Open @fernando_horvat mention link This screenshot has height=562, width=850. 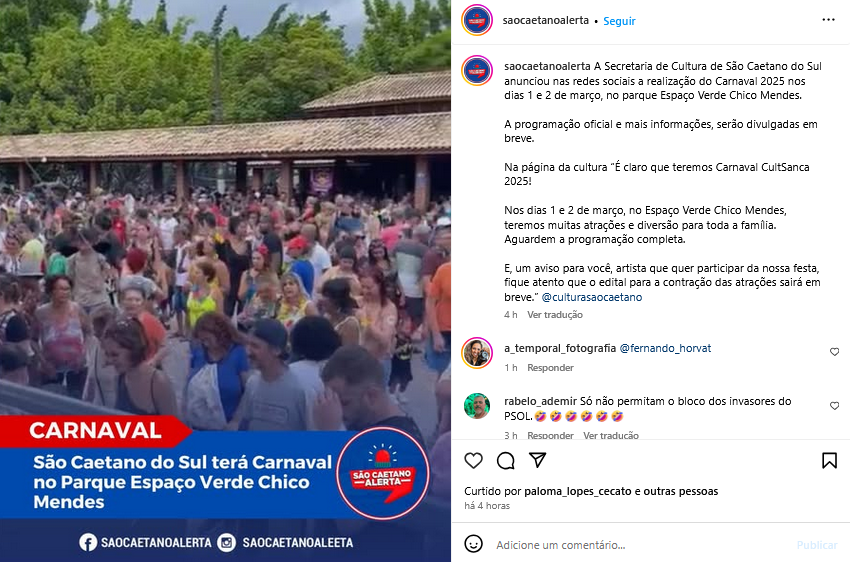[665, 348]
